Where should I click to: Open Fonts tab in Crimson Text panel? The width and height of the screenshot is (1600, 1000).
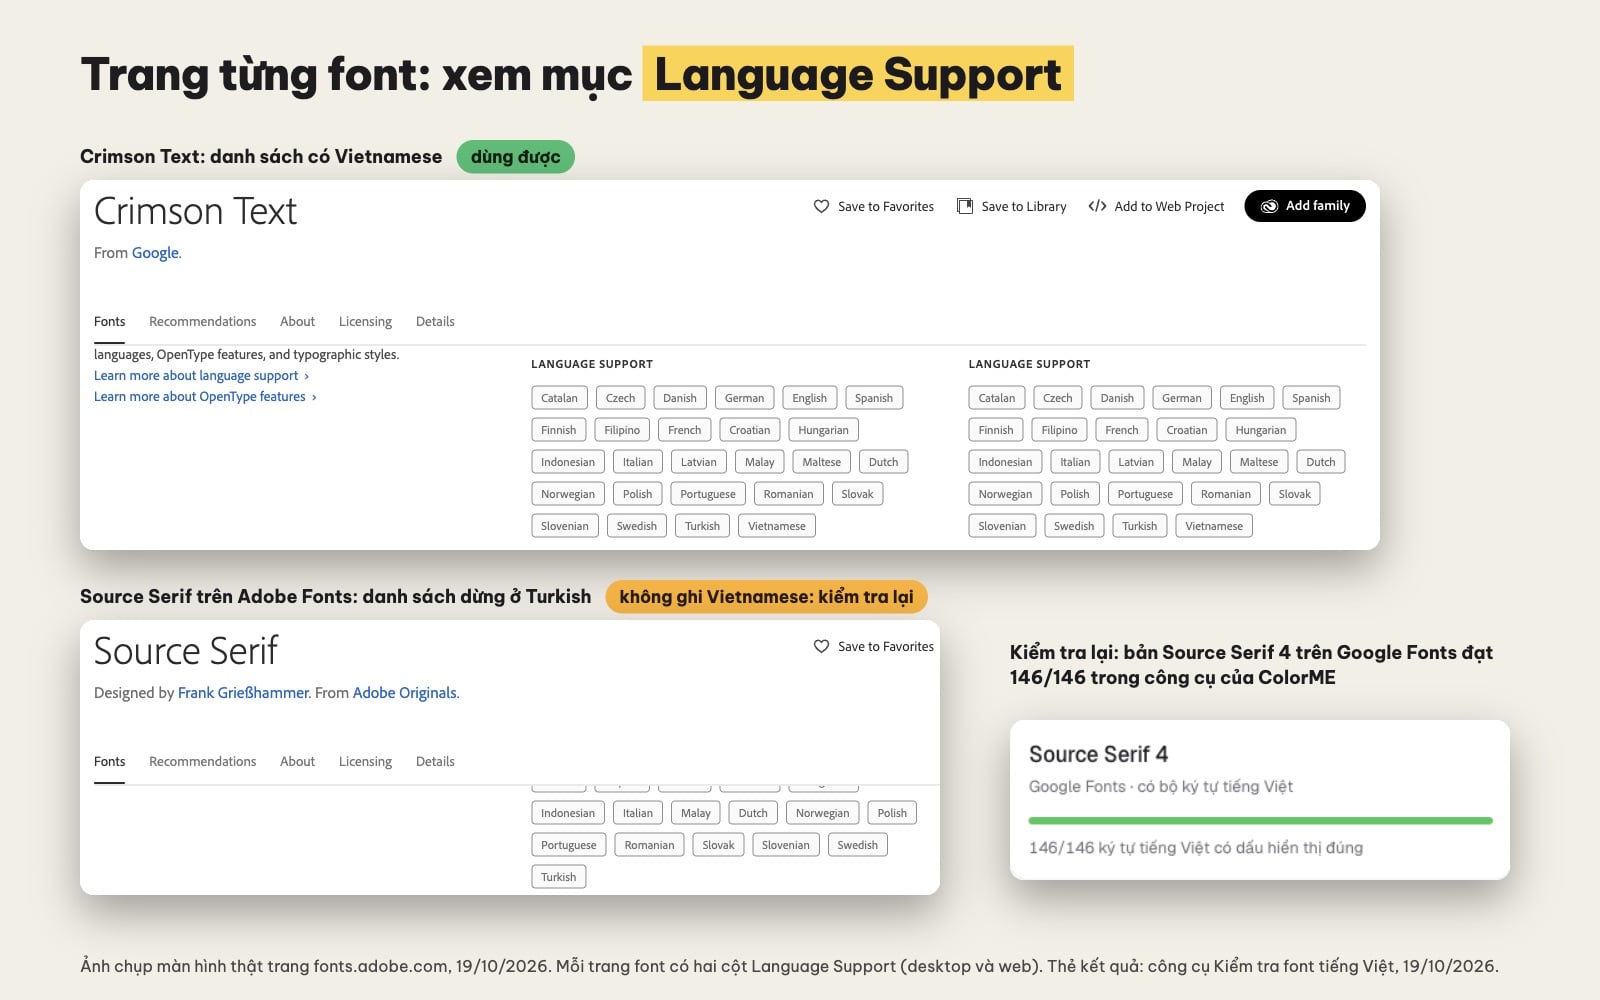point(110,321)
